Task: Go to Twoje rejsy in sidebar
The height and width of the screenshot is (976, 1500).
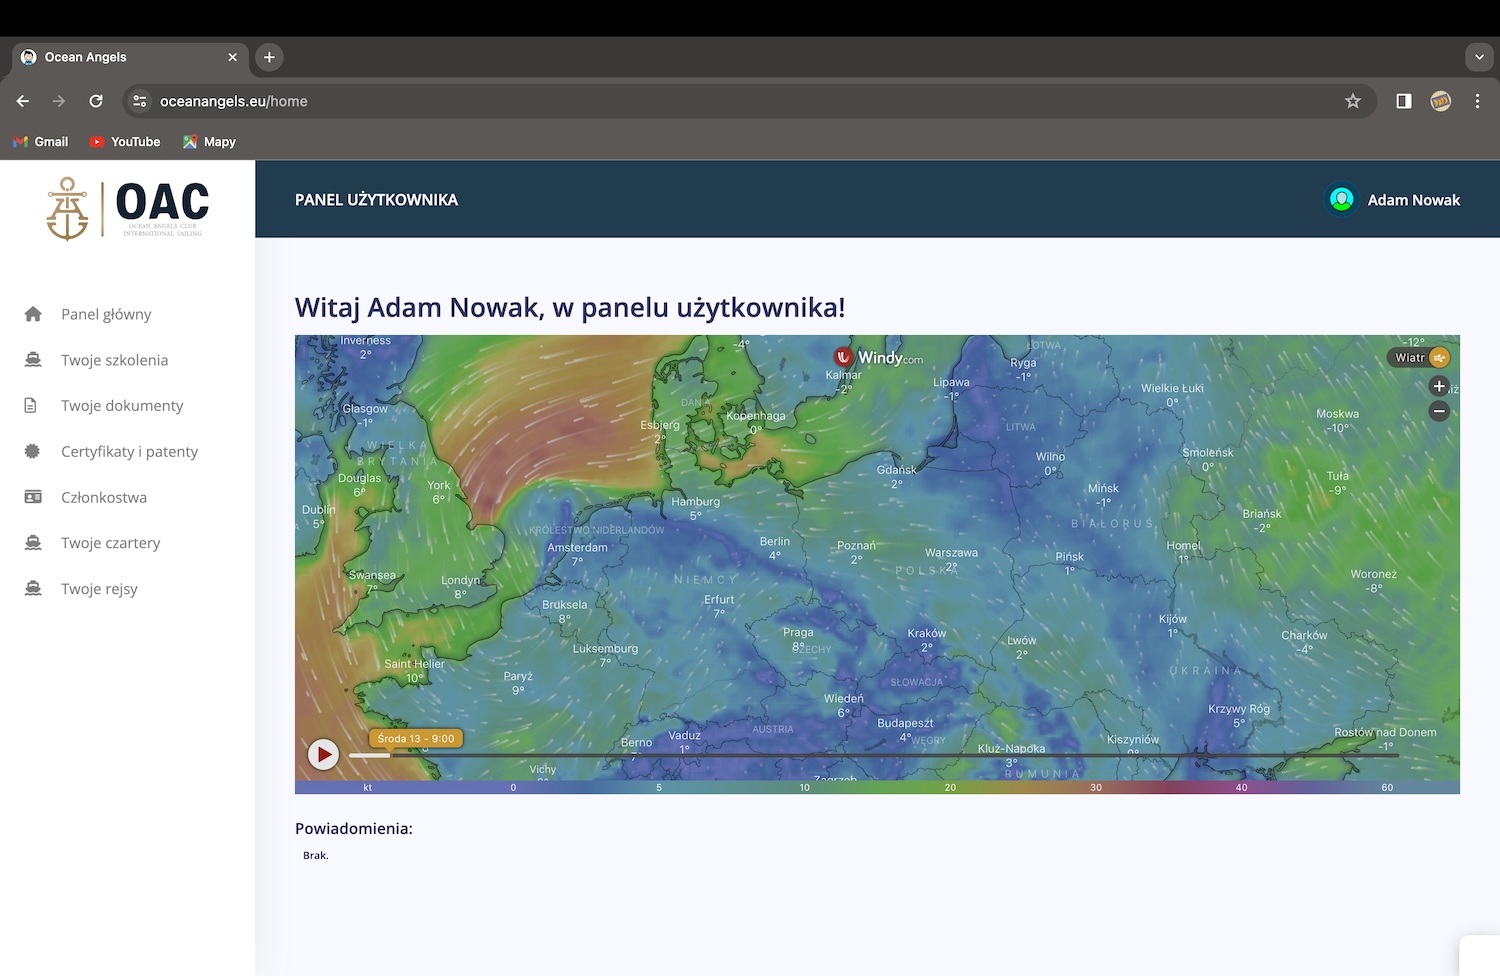Action: click(x=99, y=589)
